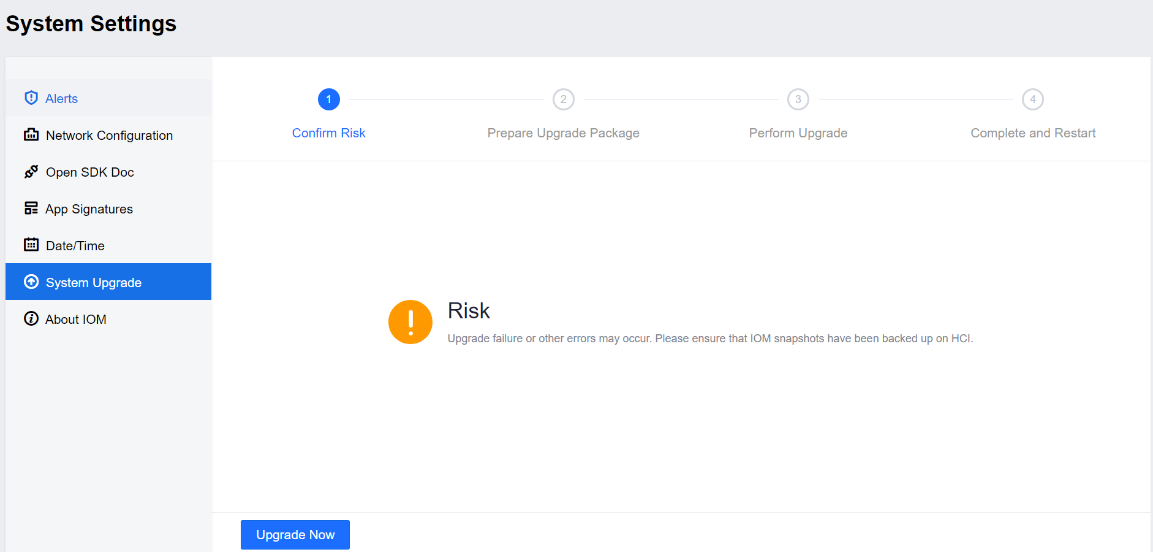Select the App Signatures menu item
The height and width of the screenshot is (552, 1153).
tap(89, 209)
